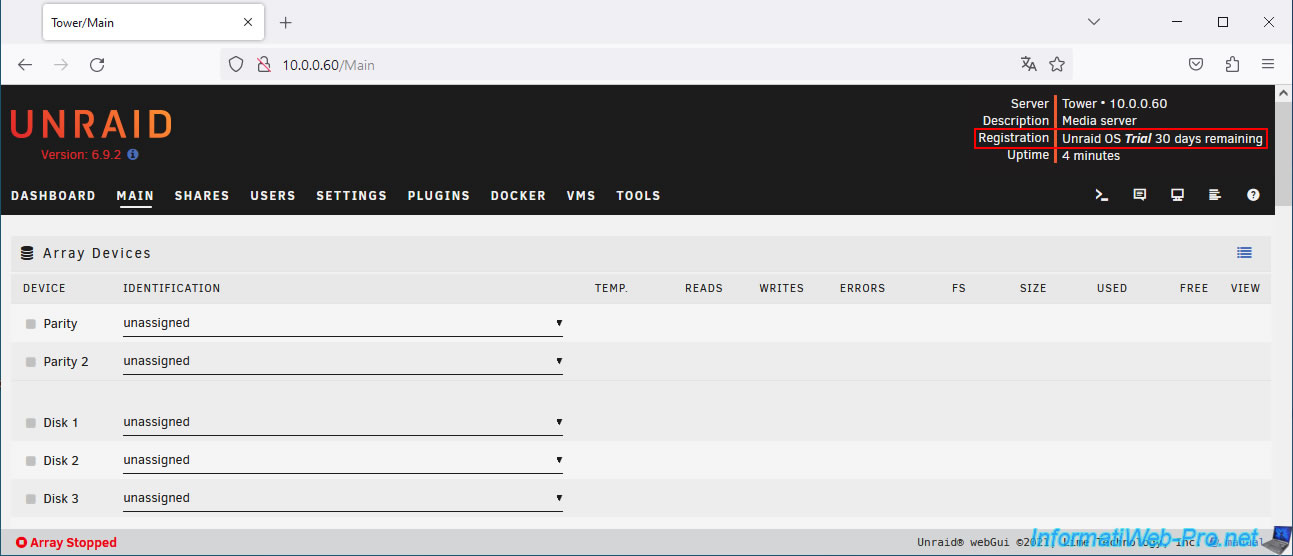The image size is (1293, 556).
Task: Open the system info monitor icon
Action: tap(1177, 196)
